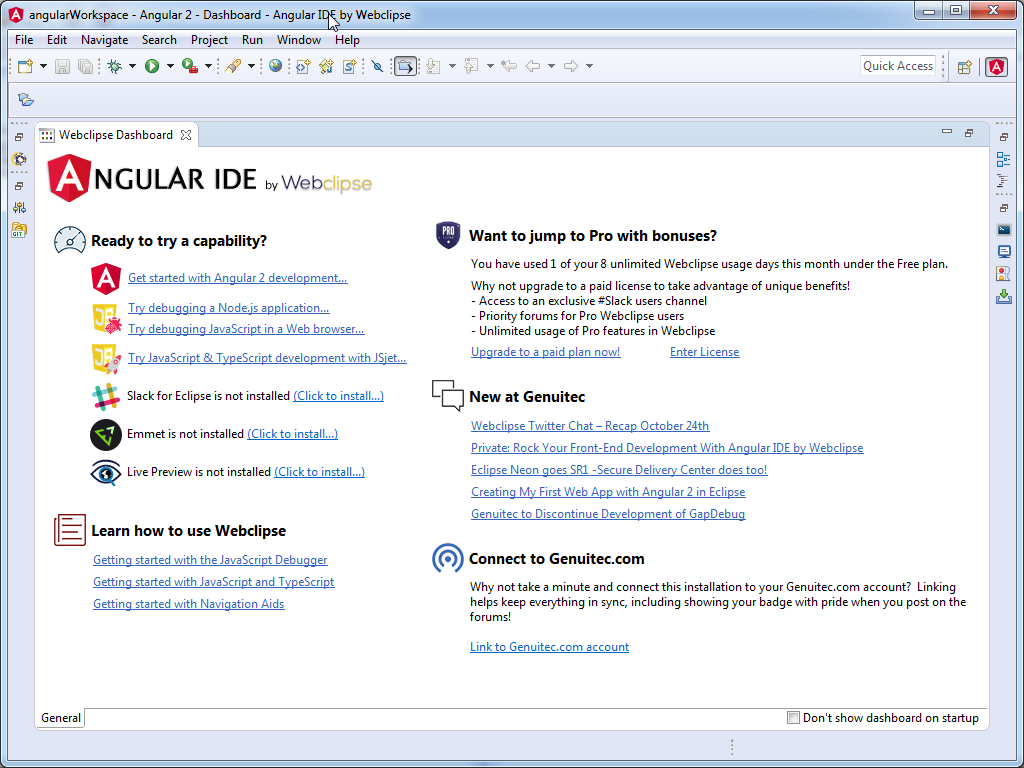The width and height of the screenshot is (1024, 768).
Task: Open Upgrade to a paid plan now link
Action: click(546, 352)
